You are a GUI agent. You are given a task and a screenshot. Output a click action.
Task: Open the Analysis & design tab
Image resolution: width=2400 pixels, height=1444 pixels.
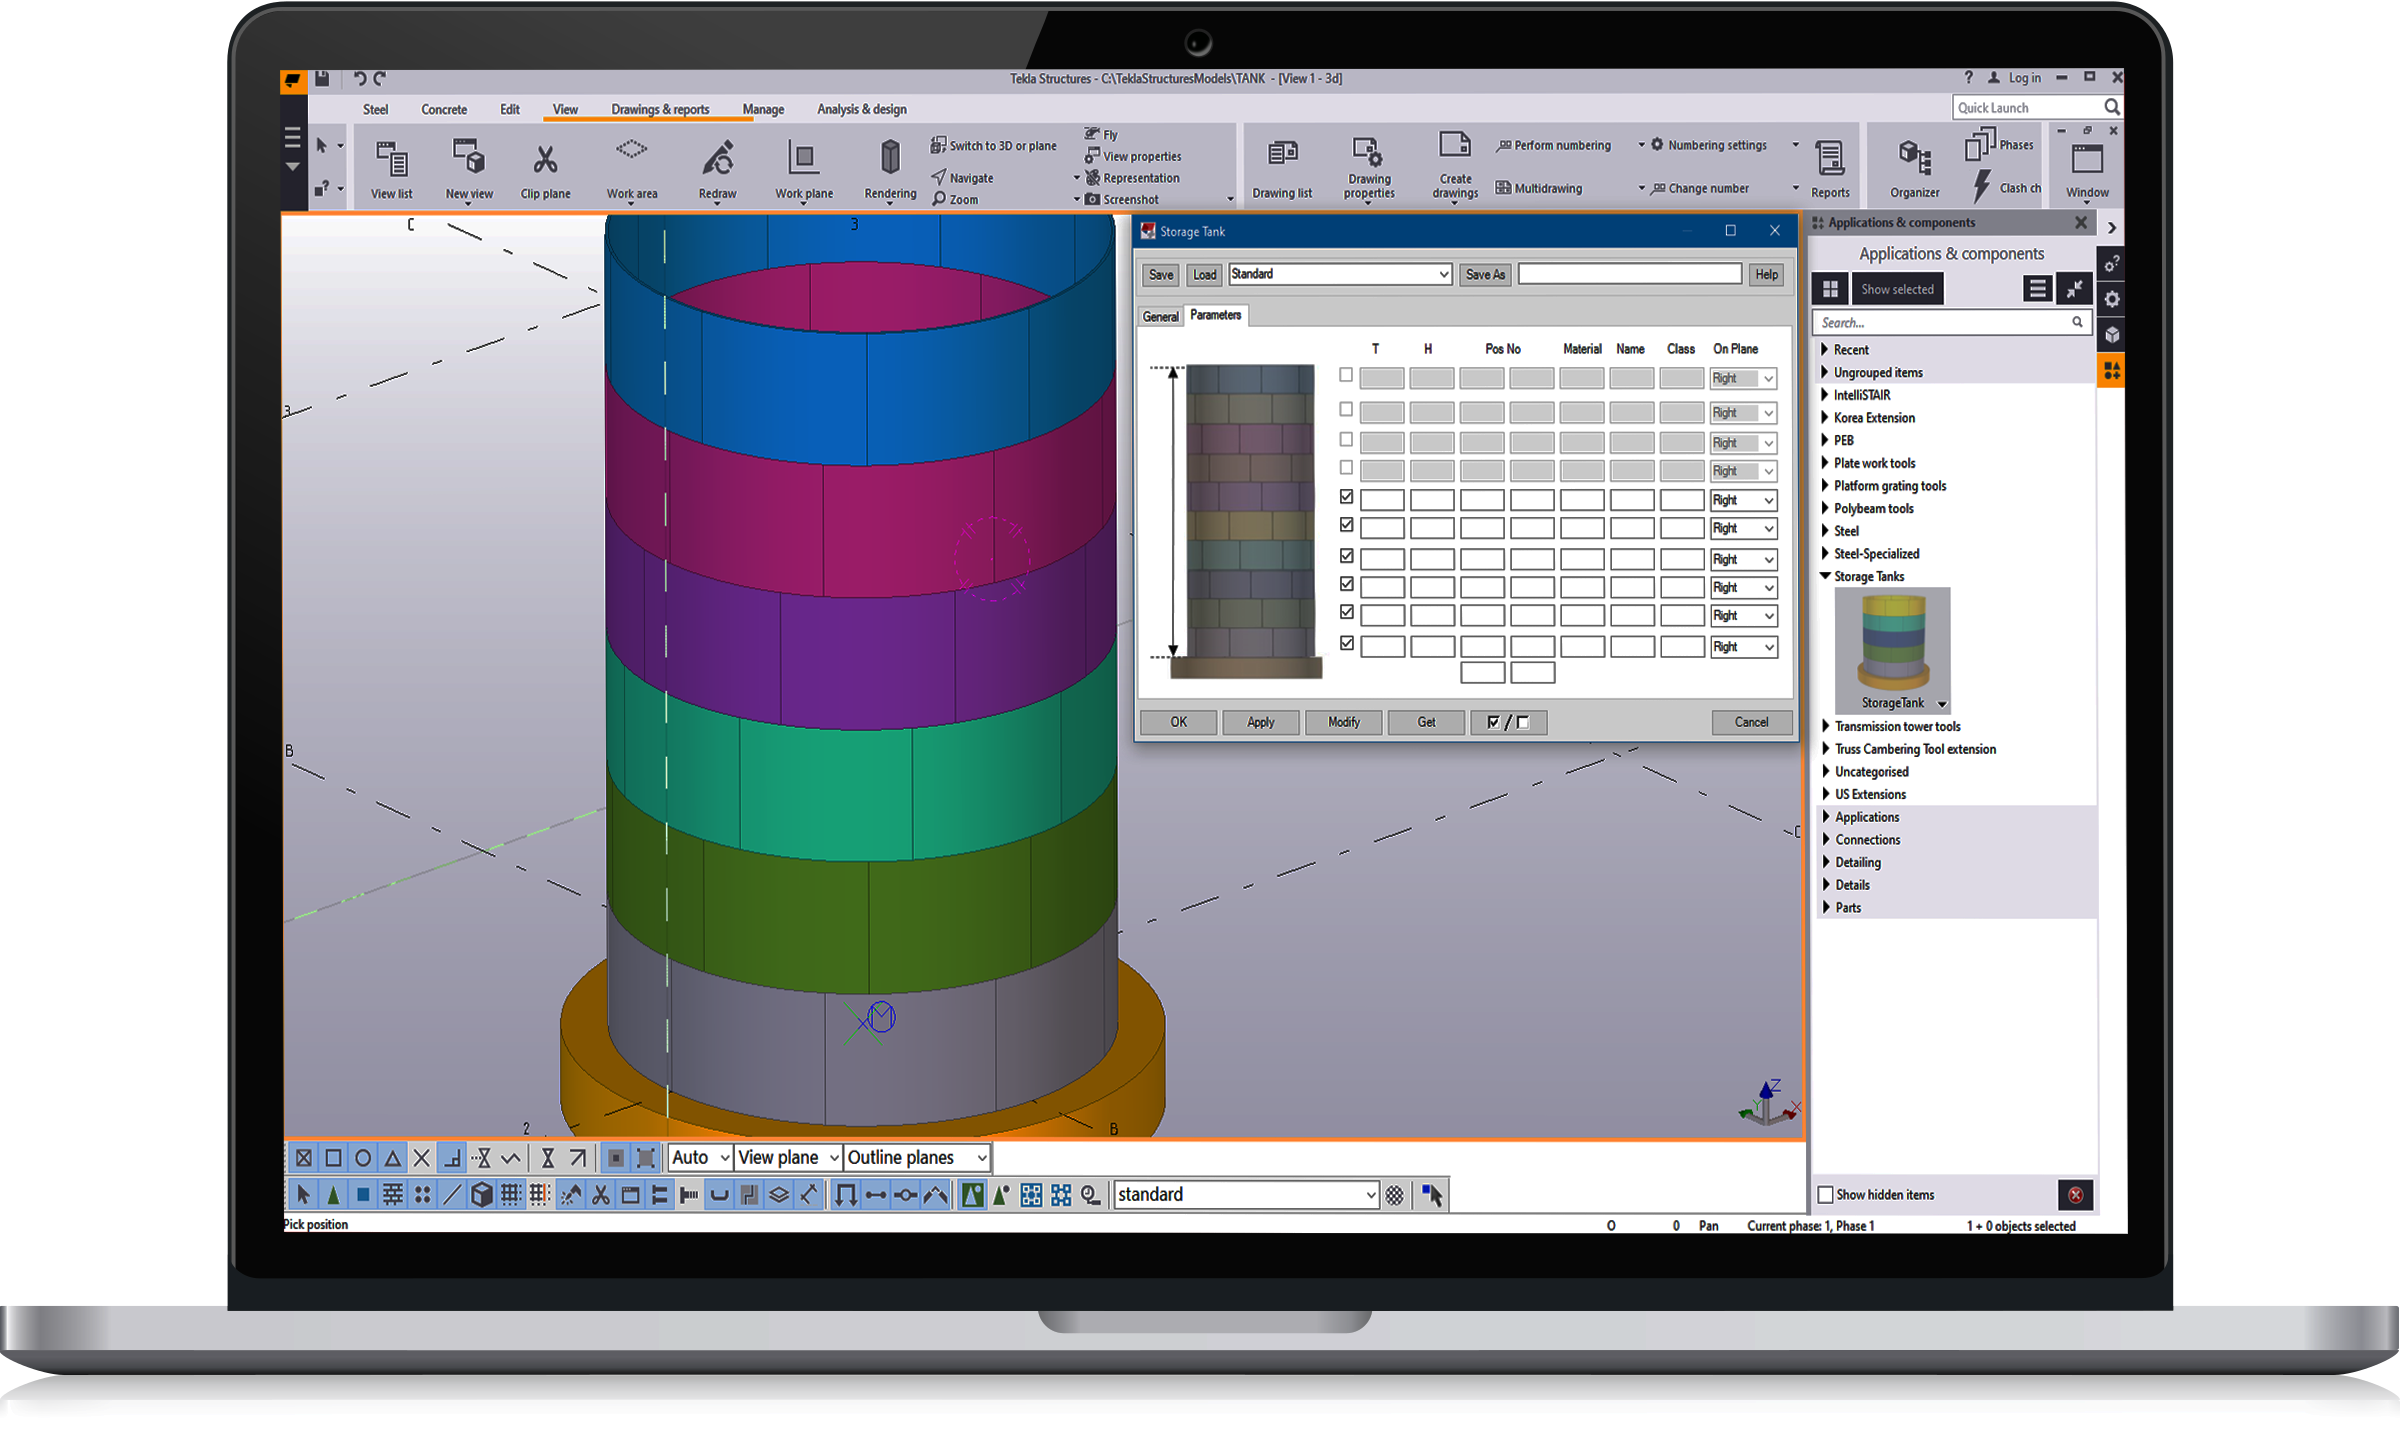click(862, 109)
